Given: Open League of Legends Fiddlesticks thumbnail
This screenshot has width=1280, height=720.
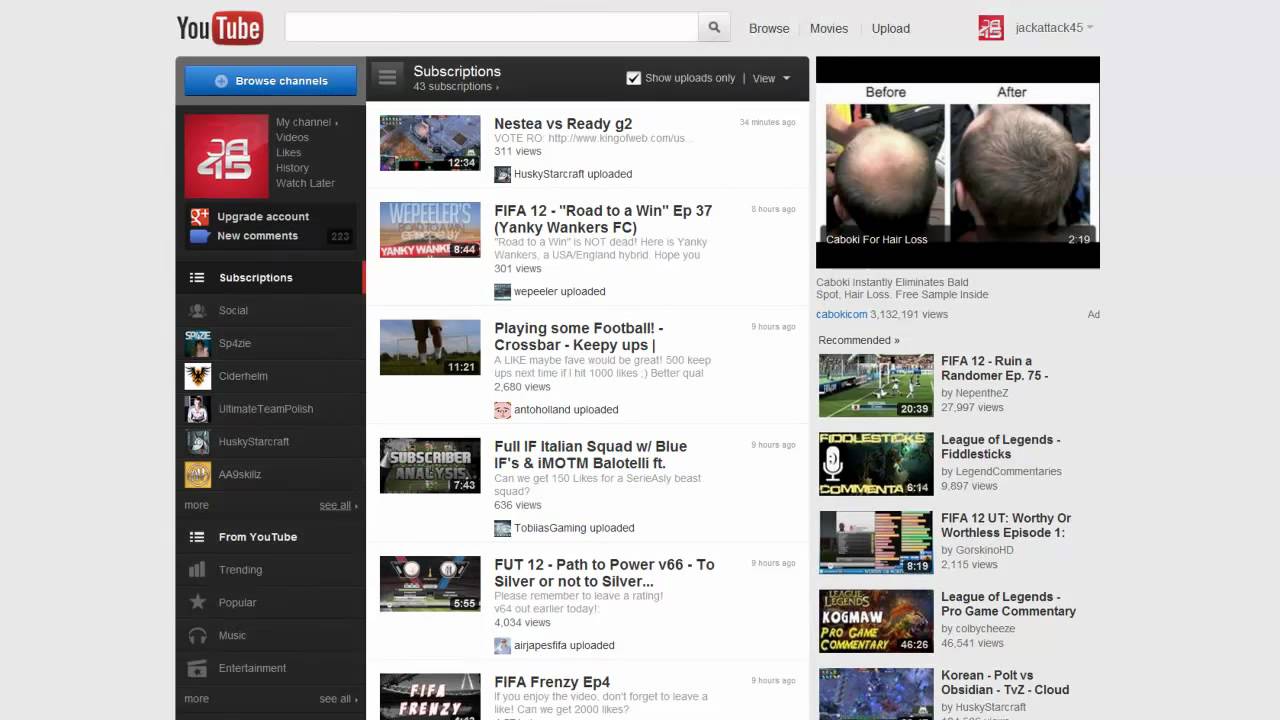Looking at the screenshot, I should [876, 464].
